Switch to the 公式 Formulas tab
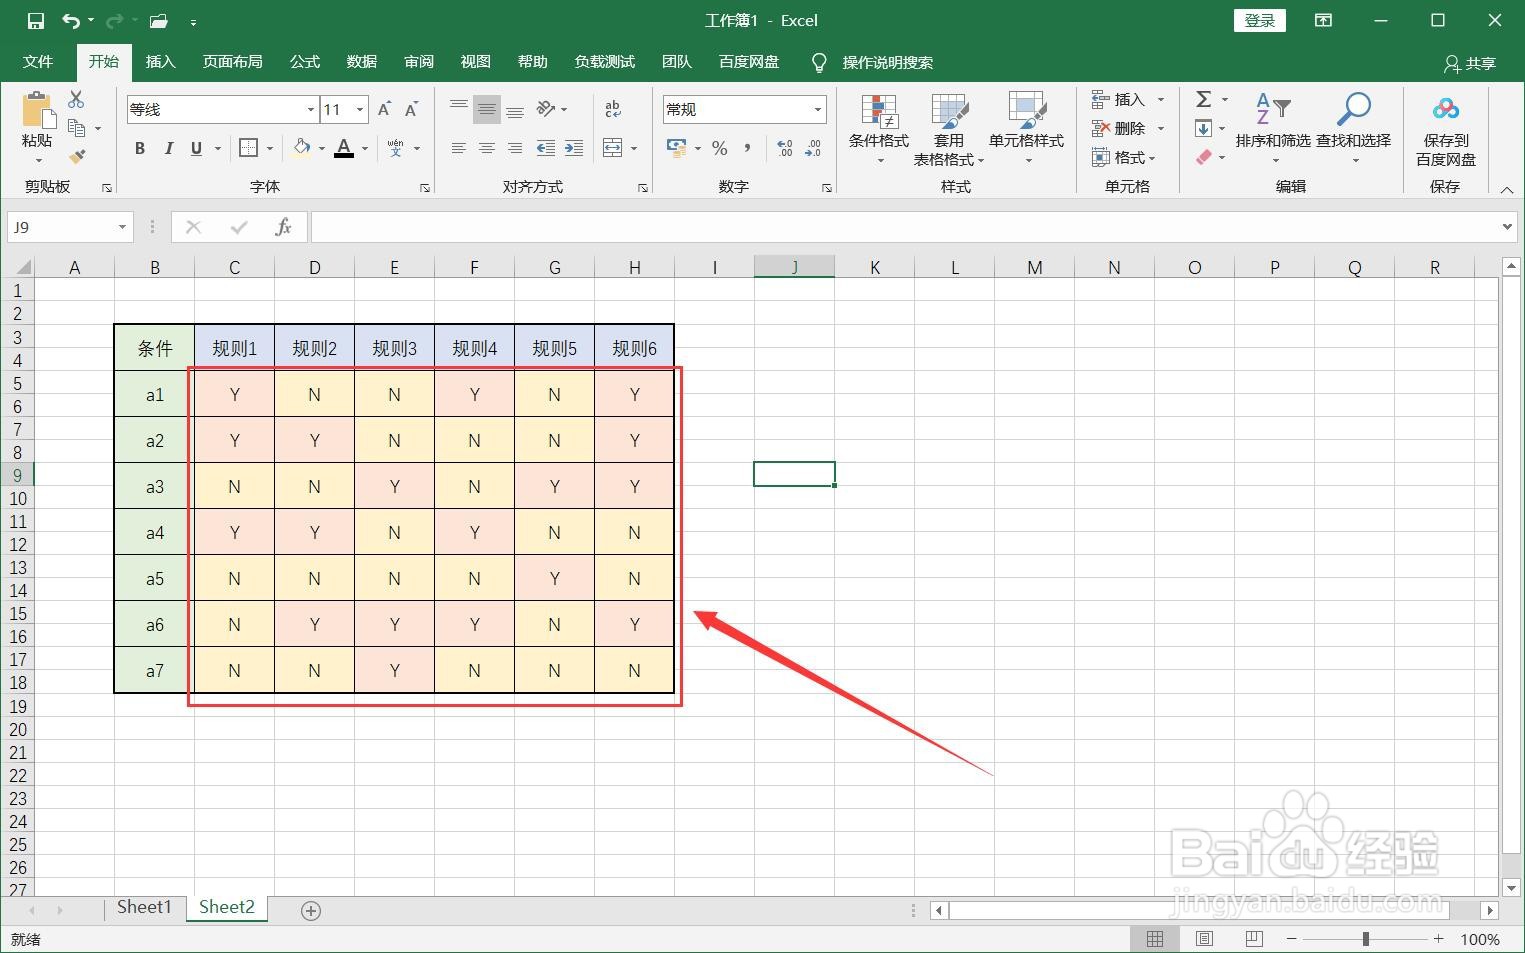Image resolution: width=1525 pixels, height=953 pixels. pos(305,62)
